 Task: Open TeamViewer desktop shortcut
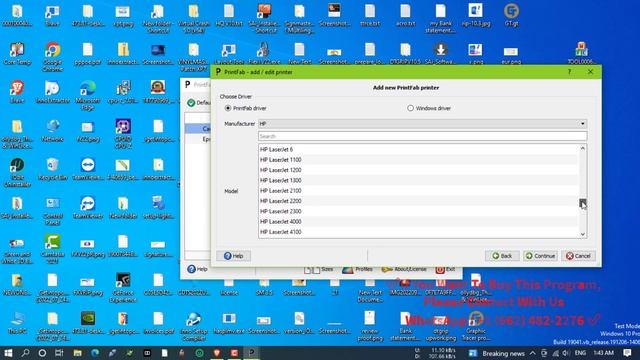88,207
